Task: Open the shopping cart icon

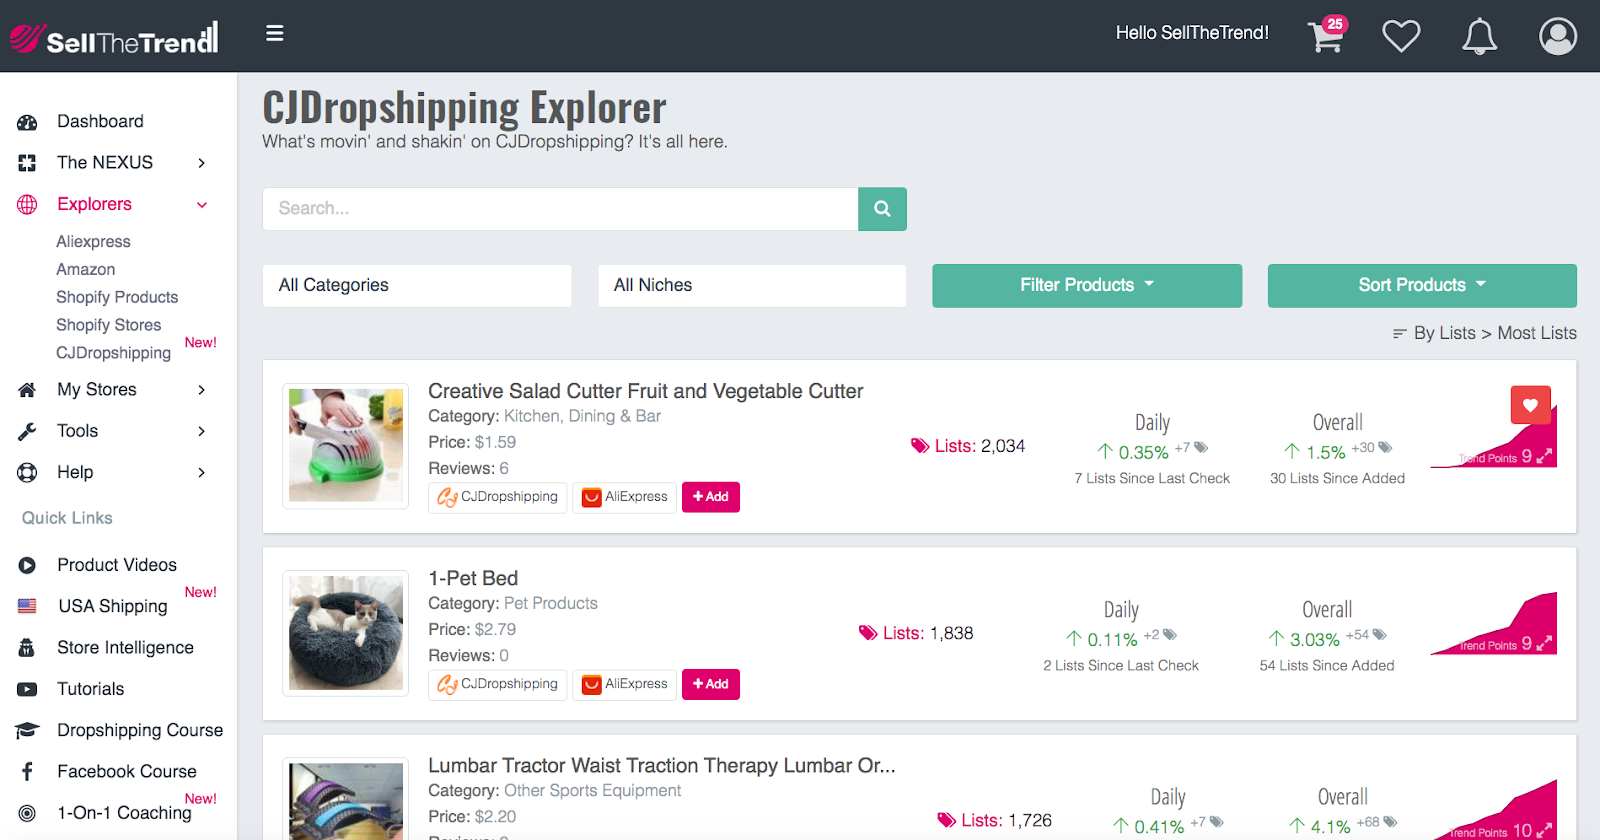Action: [1326, 36]
